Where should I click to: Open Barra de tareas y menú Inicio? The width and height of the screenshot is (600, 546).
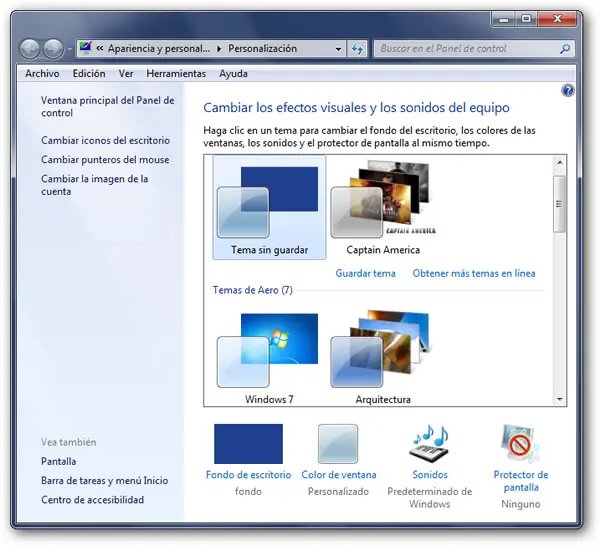[x=104, y=481]
